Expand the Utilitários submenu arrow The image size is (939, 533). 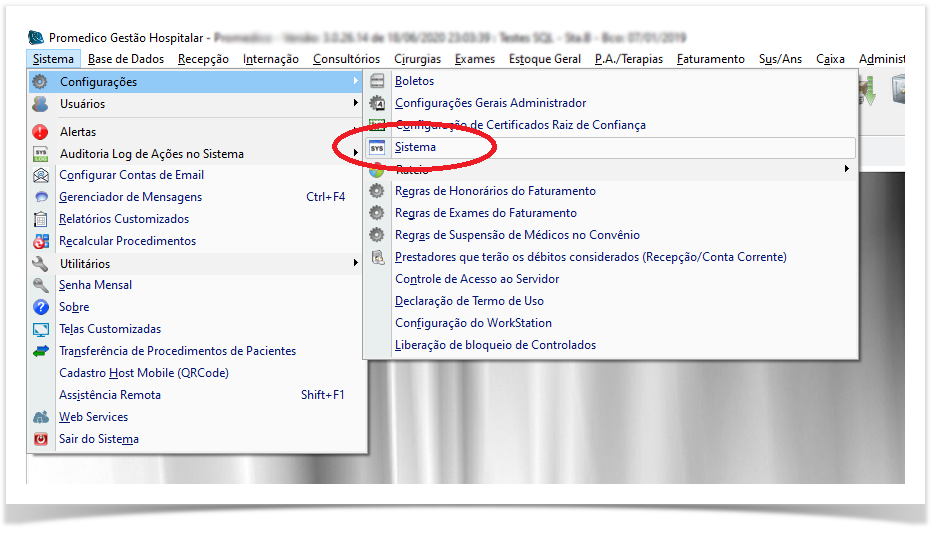click(x=355, y=264)
